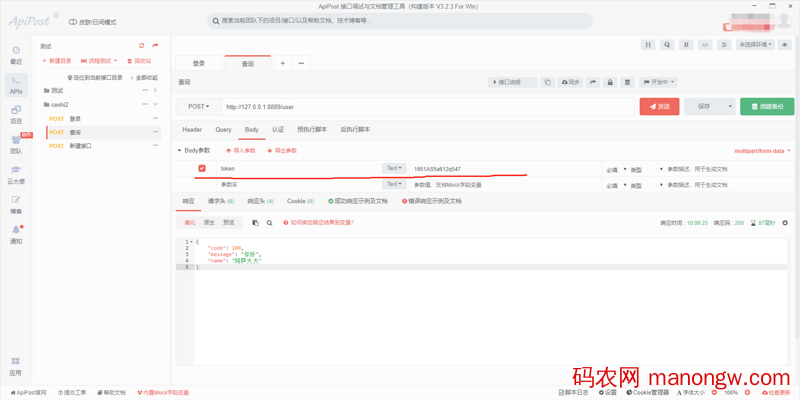Open the 项目 (project) sidebar icon
The height and width of the screenshot is (400, 800).
pos(16,115)
